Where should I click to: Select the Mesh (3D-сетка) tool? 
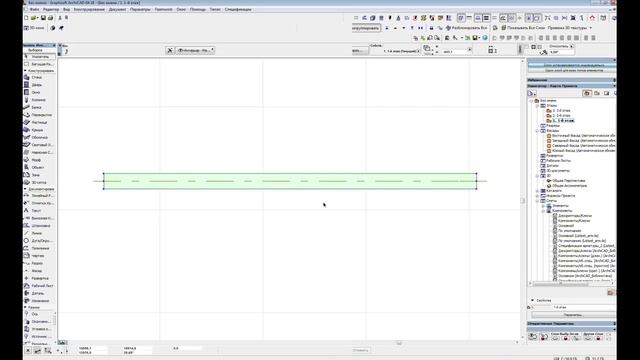pos(39,182)
